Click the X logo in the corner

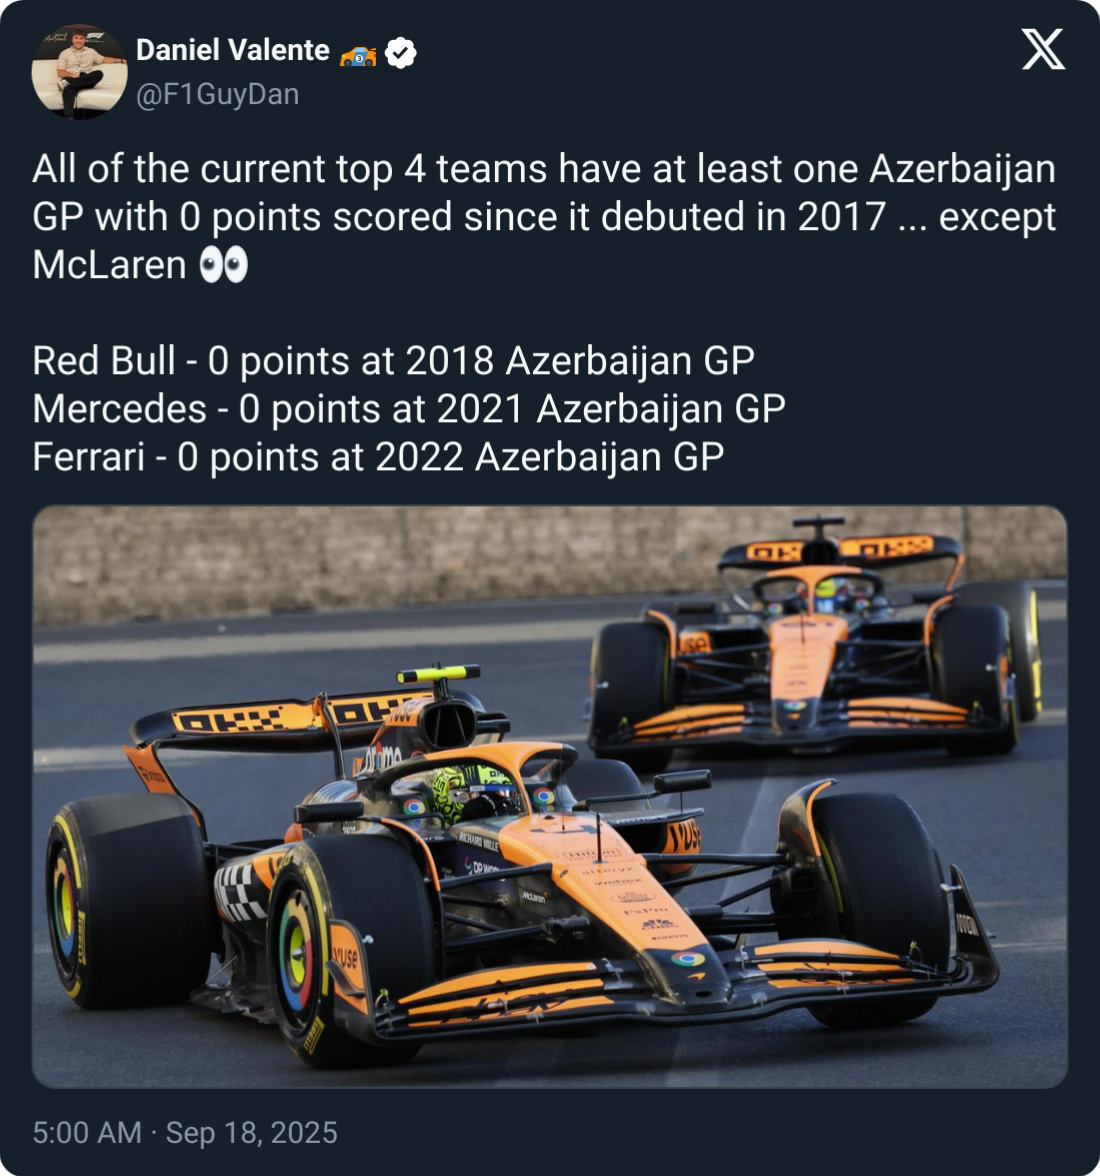(1043, 50)
